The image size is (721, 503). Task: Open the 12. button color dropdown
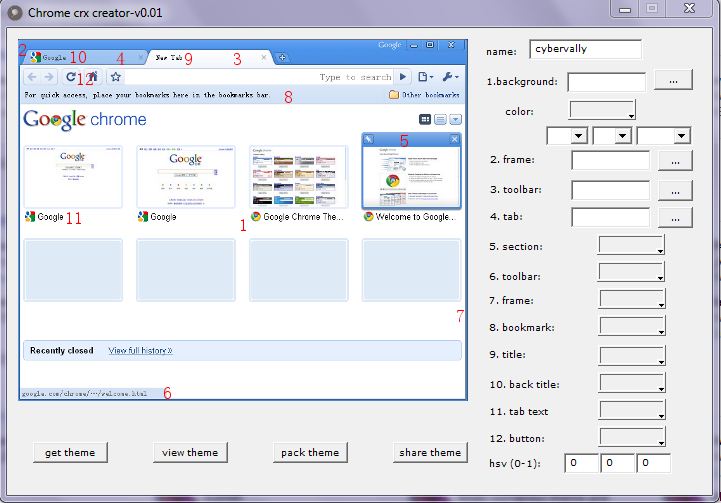pos(632,437)
